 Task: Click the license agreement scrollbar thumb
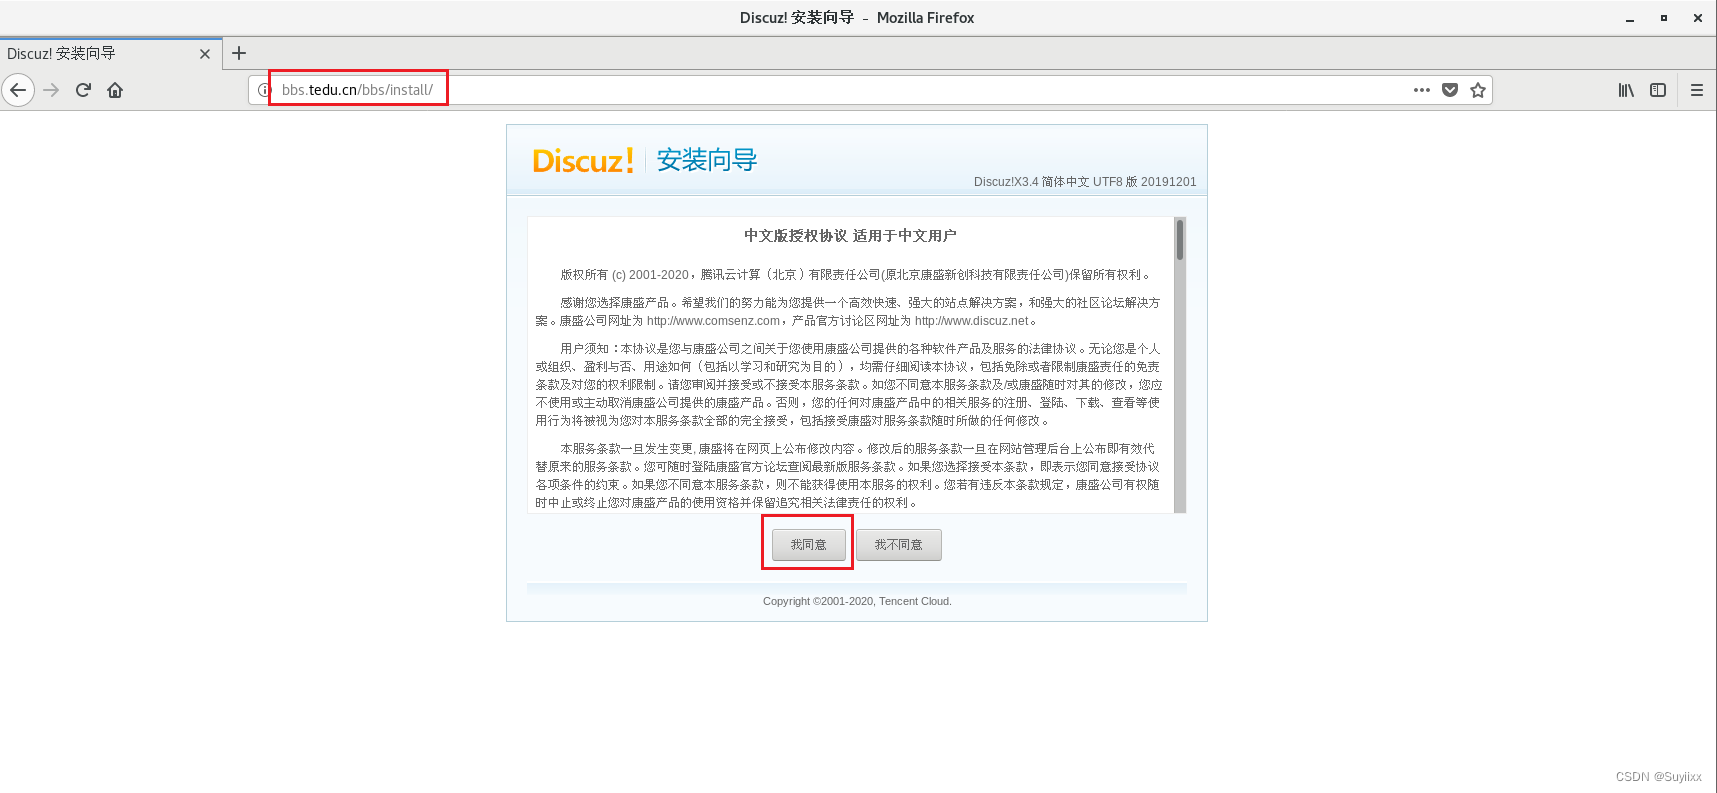click(x=1180, y=240)
